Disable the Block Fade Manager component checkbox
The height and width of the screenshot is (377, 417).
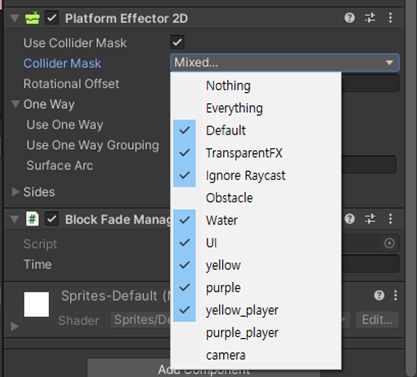52,219
